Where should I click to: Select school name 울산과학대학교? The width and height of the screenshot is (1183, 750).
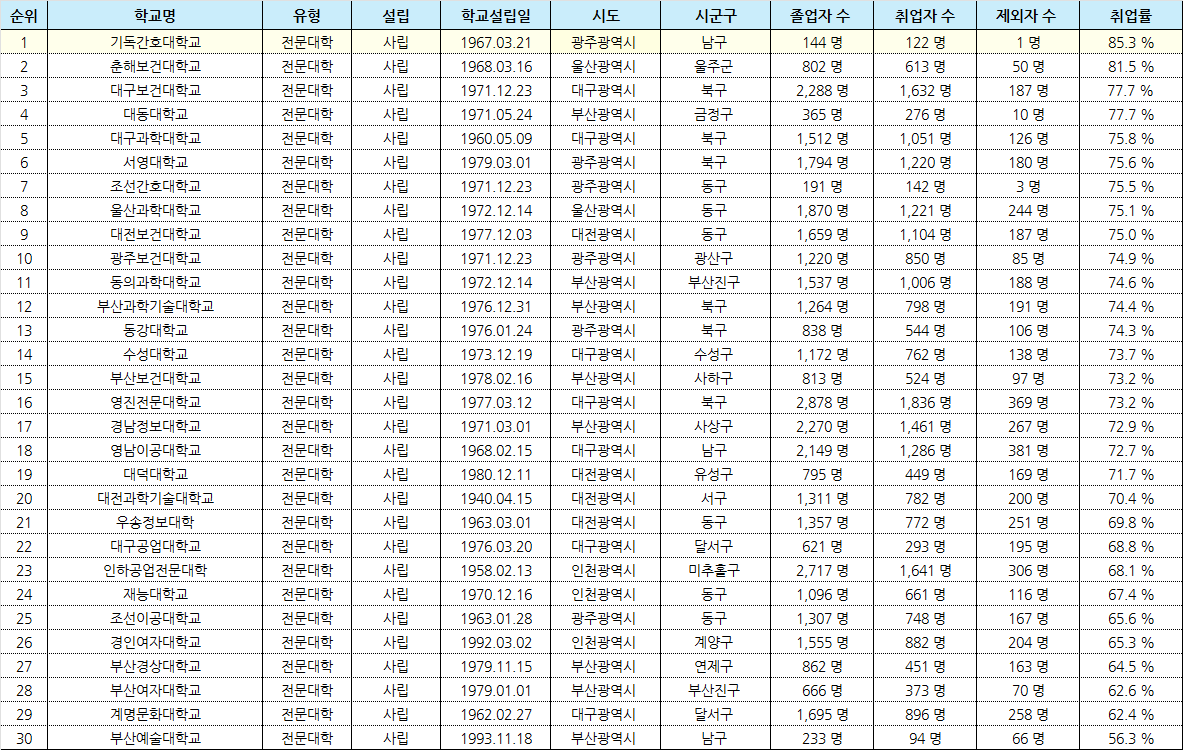click(155, 211)
